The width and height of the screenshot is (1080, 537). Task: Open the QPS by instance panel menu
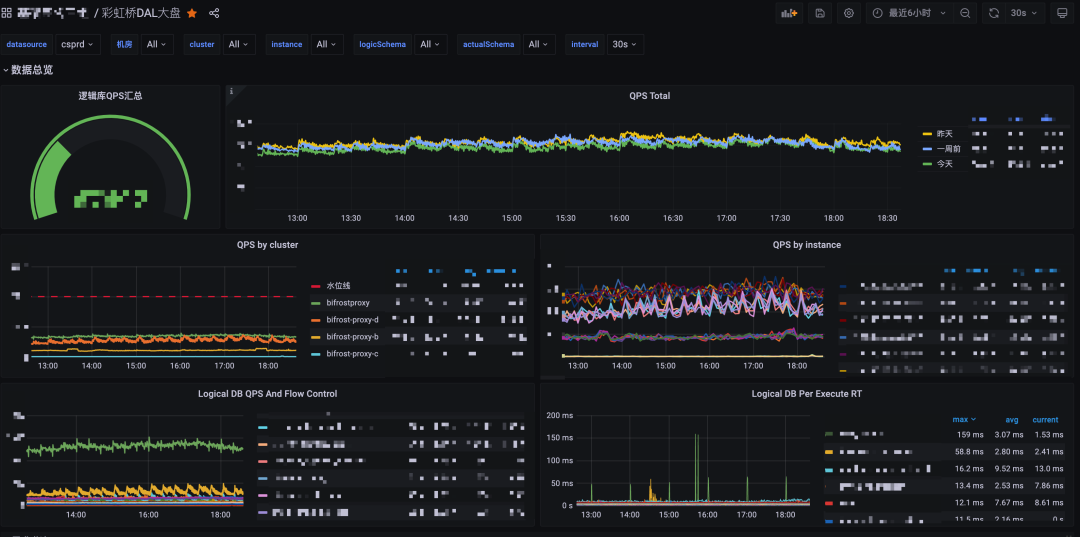pos(807,244)
